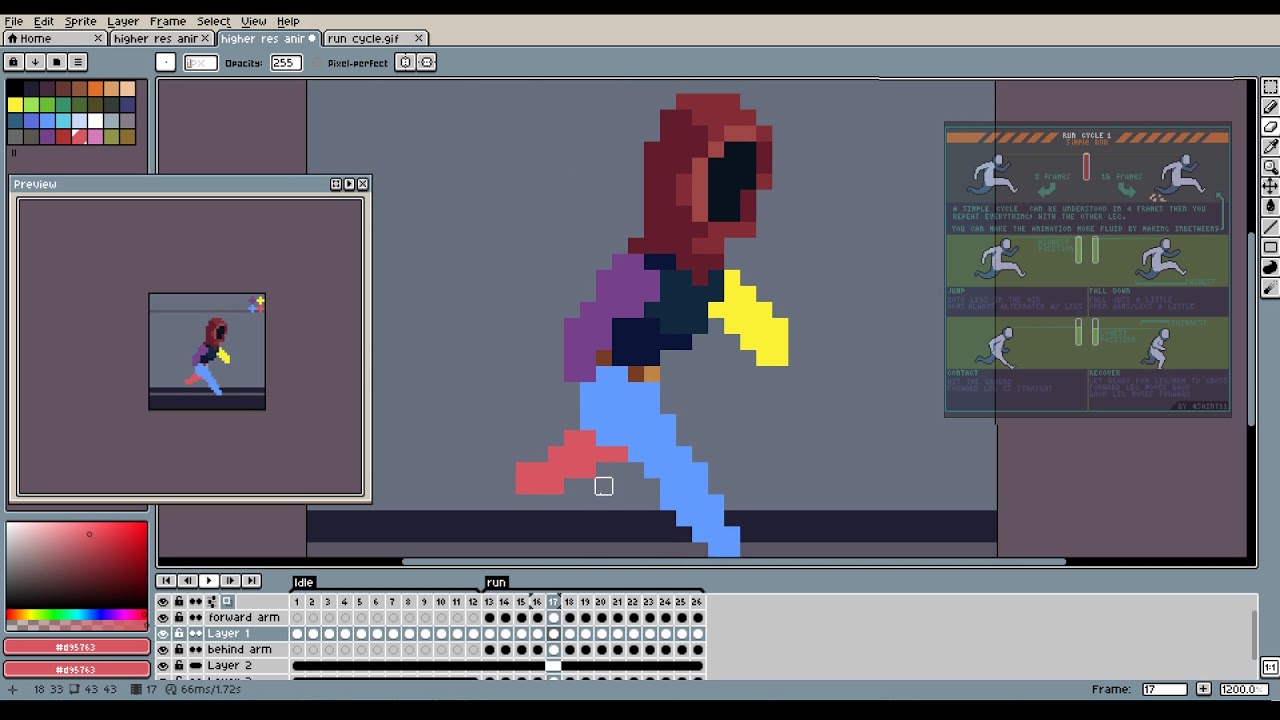Image resolution: width=1280 pixels, height=720 pixels.
Task: Select the Zoom magnifier tool
Action: tap(1270, 167)
